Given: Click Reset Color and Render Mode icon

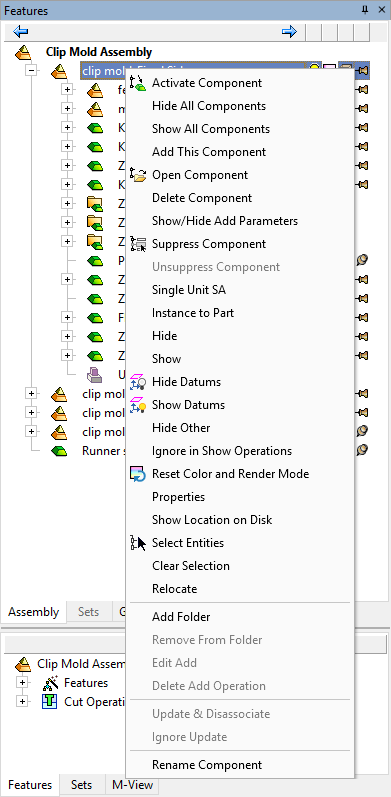Looking at the screenshot, I should (138, 474).
